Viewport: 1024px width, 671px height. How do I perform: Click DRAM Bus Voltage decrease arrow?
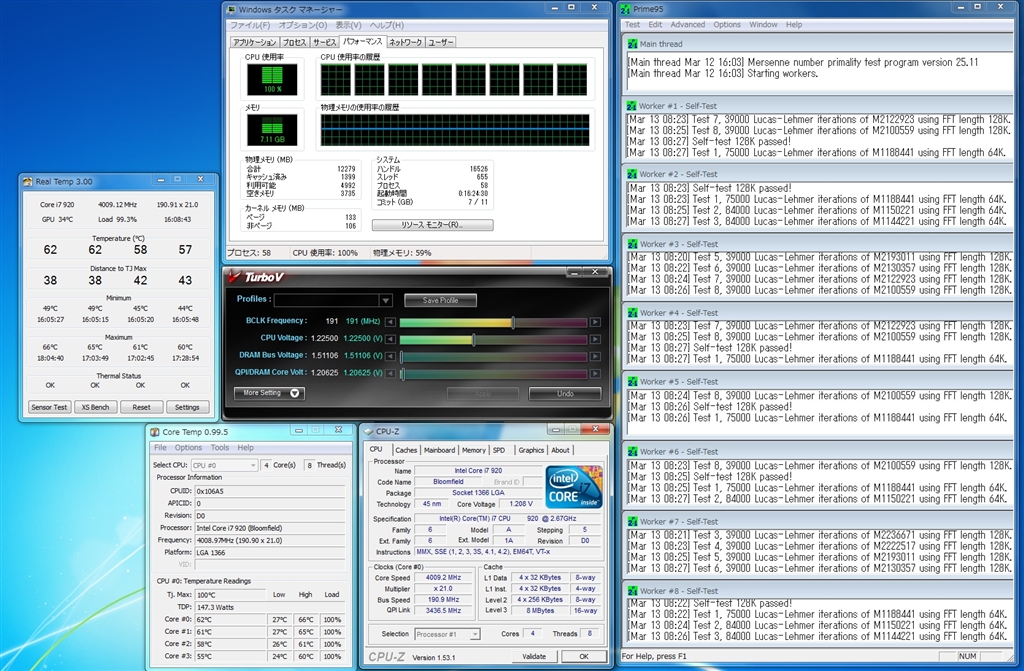[x=391, y=356]
